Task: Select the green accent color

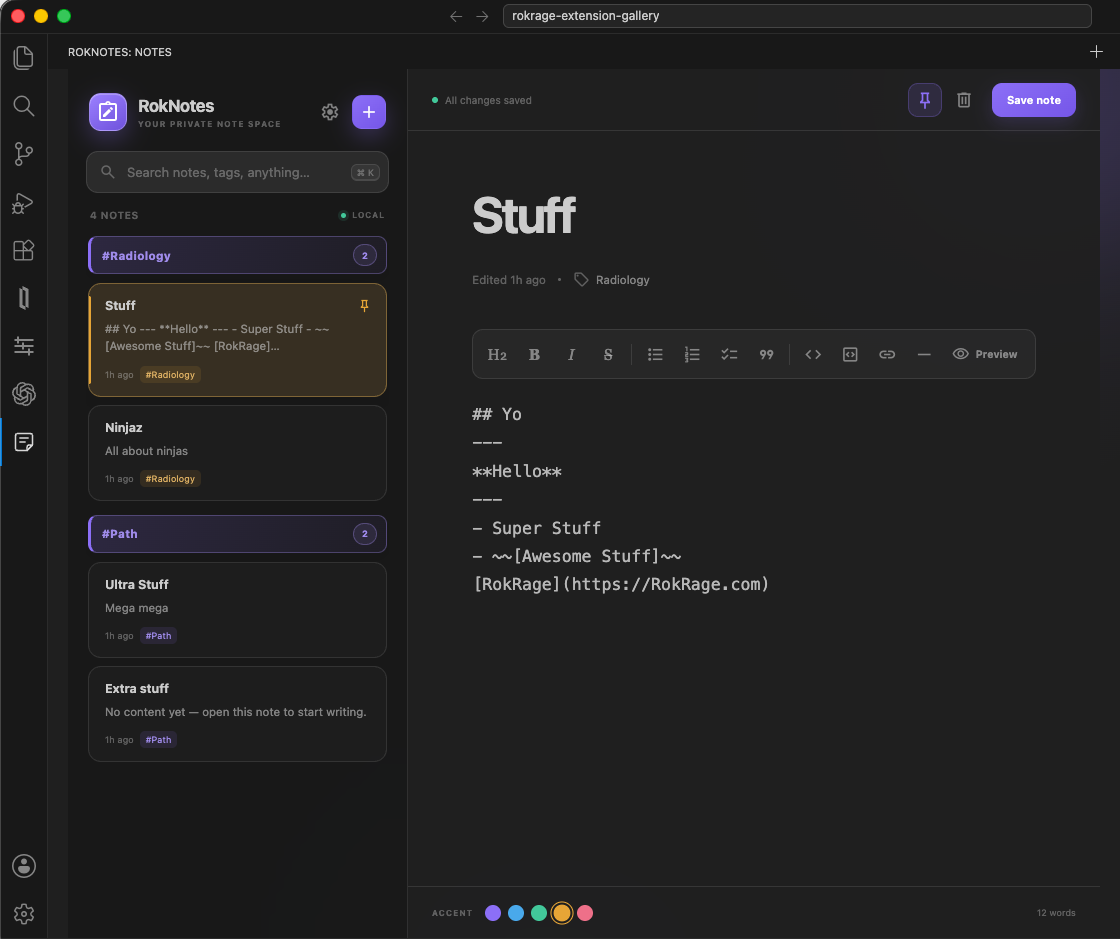Action: point(539,913)
